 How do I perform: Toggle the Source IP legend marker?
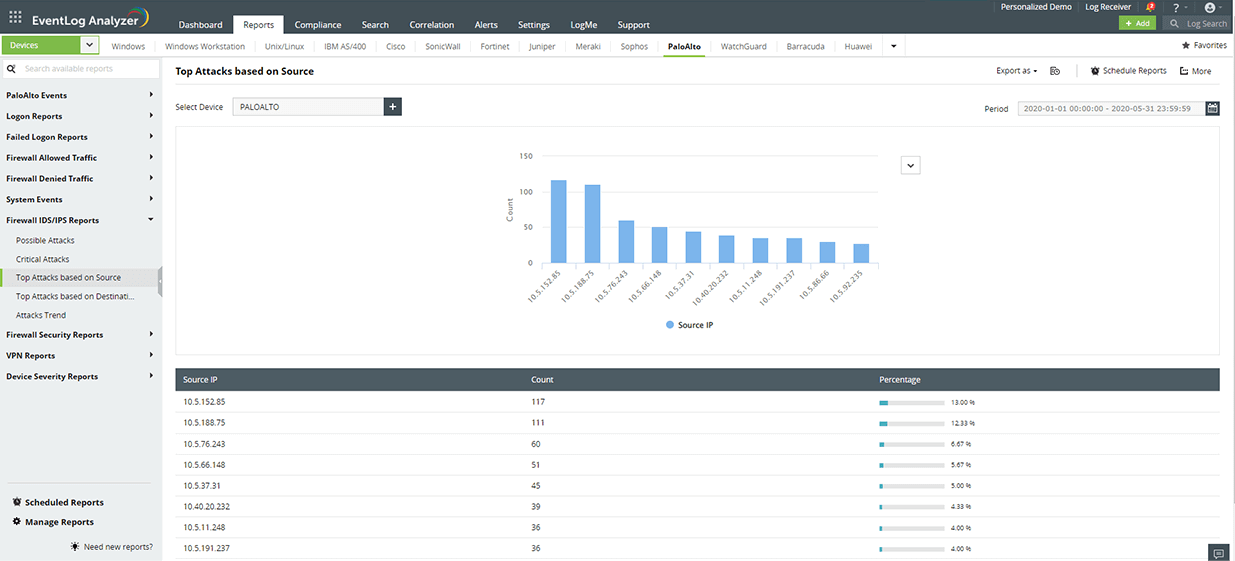click(x=670, y=325)
